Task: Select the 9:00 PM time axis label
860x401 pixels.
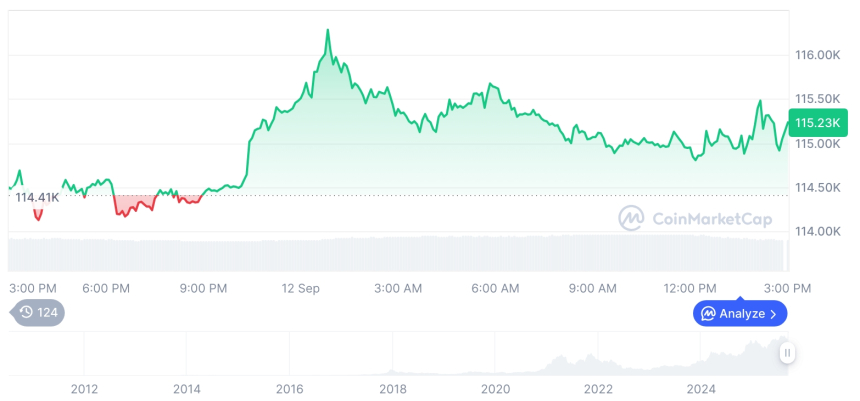Action: 203,289
